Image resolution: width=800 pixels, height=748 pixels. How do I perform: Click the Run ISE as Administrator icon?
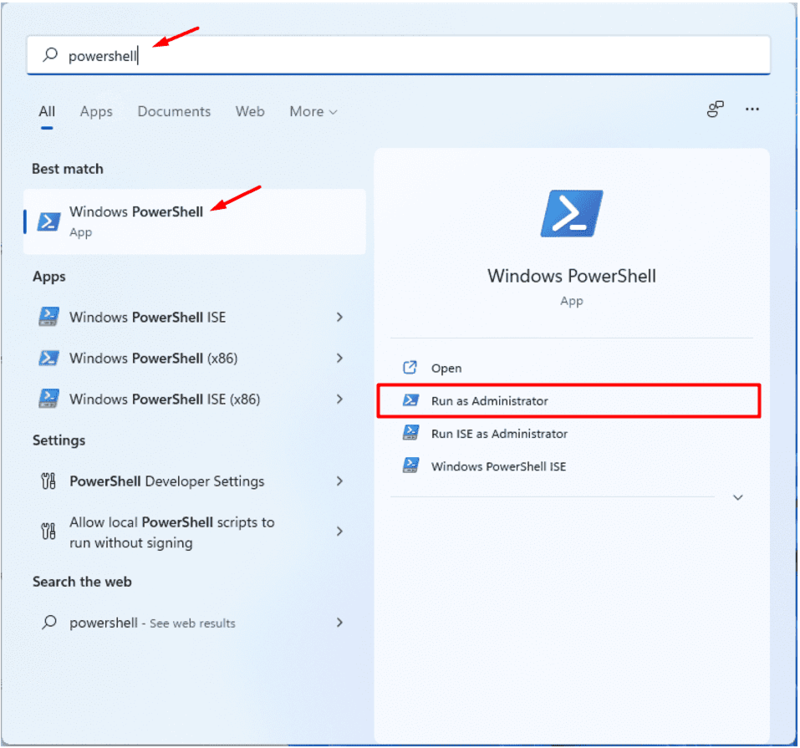(411, 433)
